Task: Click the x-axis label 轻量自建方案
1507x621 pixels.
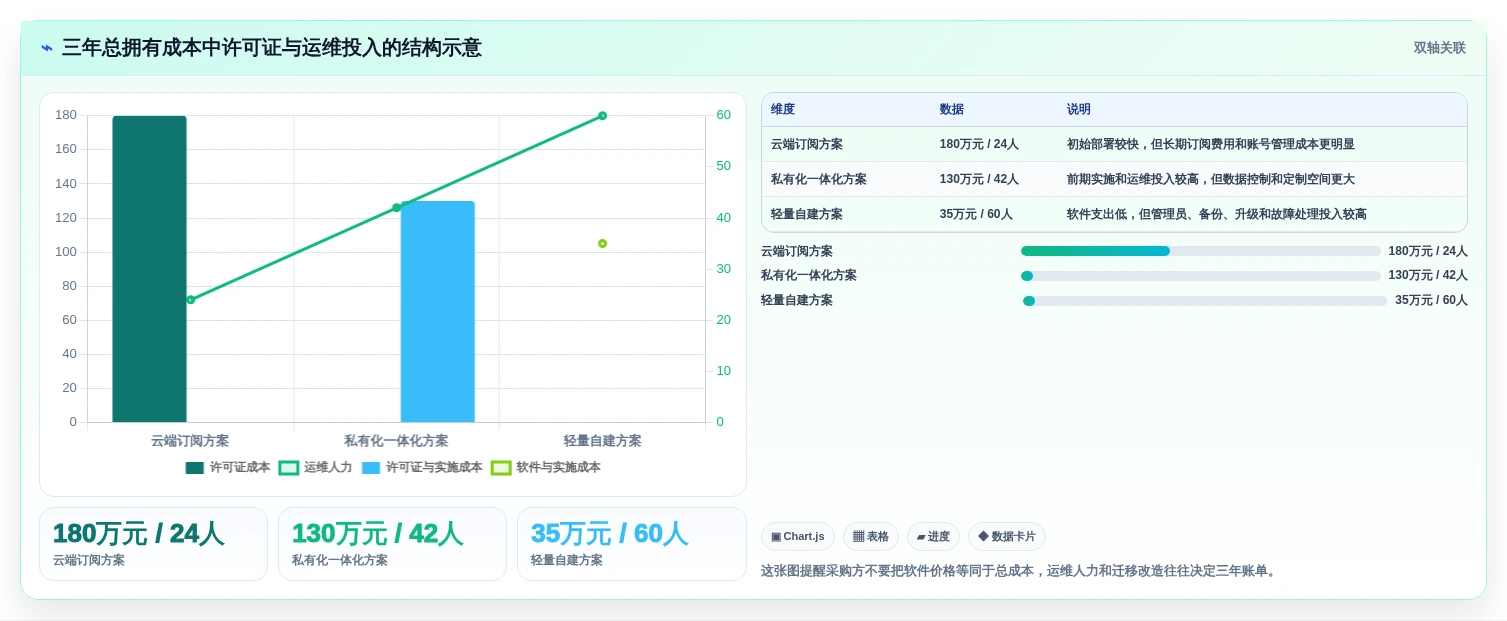Action: (x=602, y=441)
